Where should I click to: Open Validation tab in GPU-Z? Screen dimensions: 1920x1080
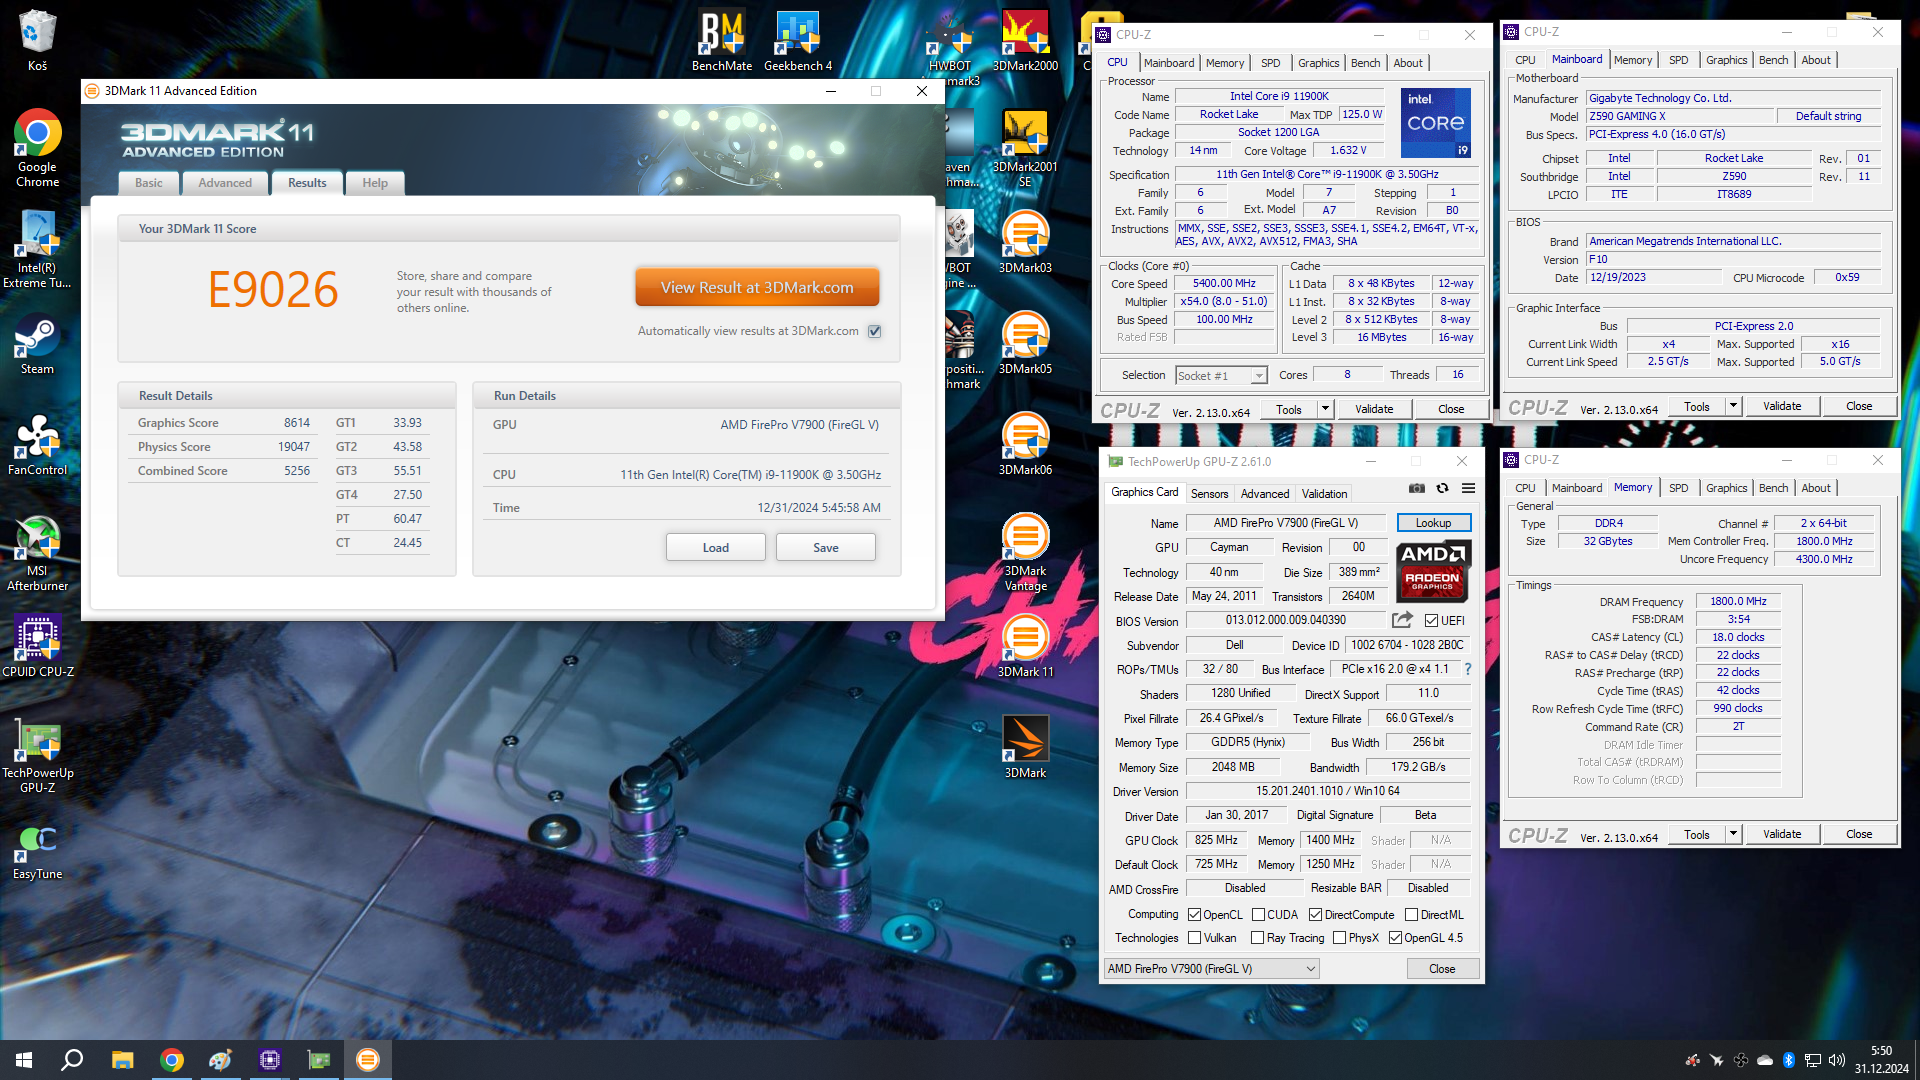1324,494
